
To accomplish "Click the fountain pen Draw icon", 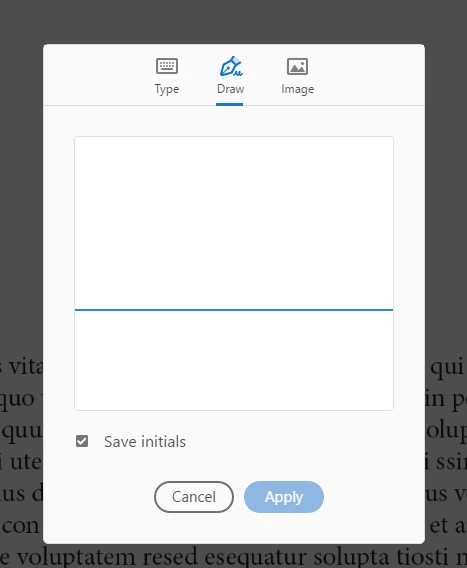I will click(231, 66).
